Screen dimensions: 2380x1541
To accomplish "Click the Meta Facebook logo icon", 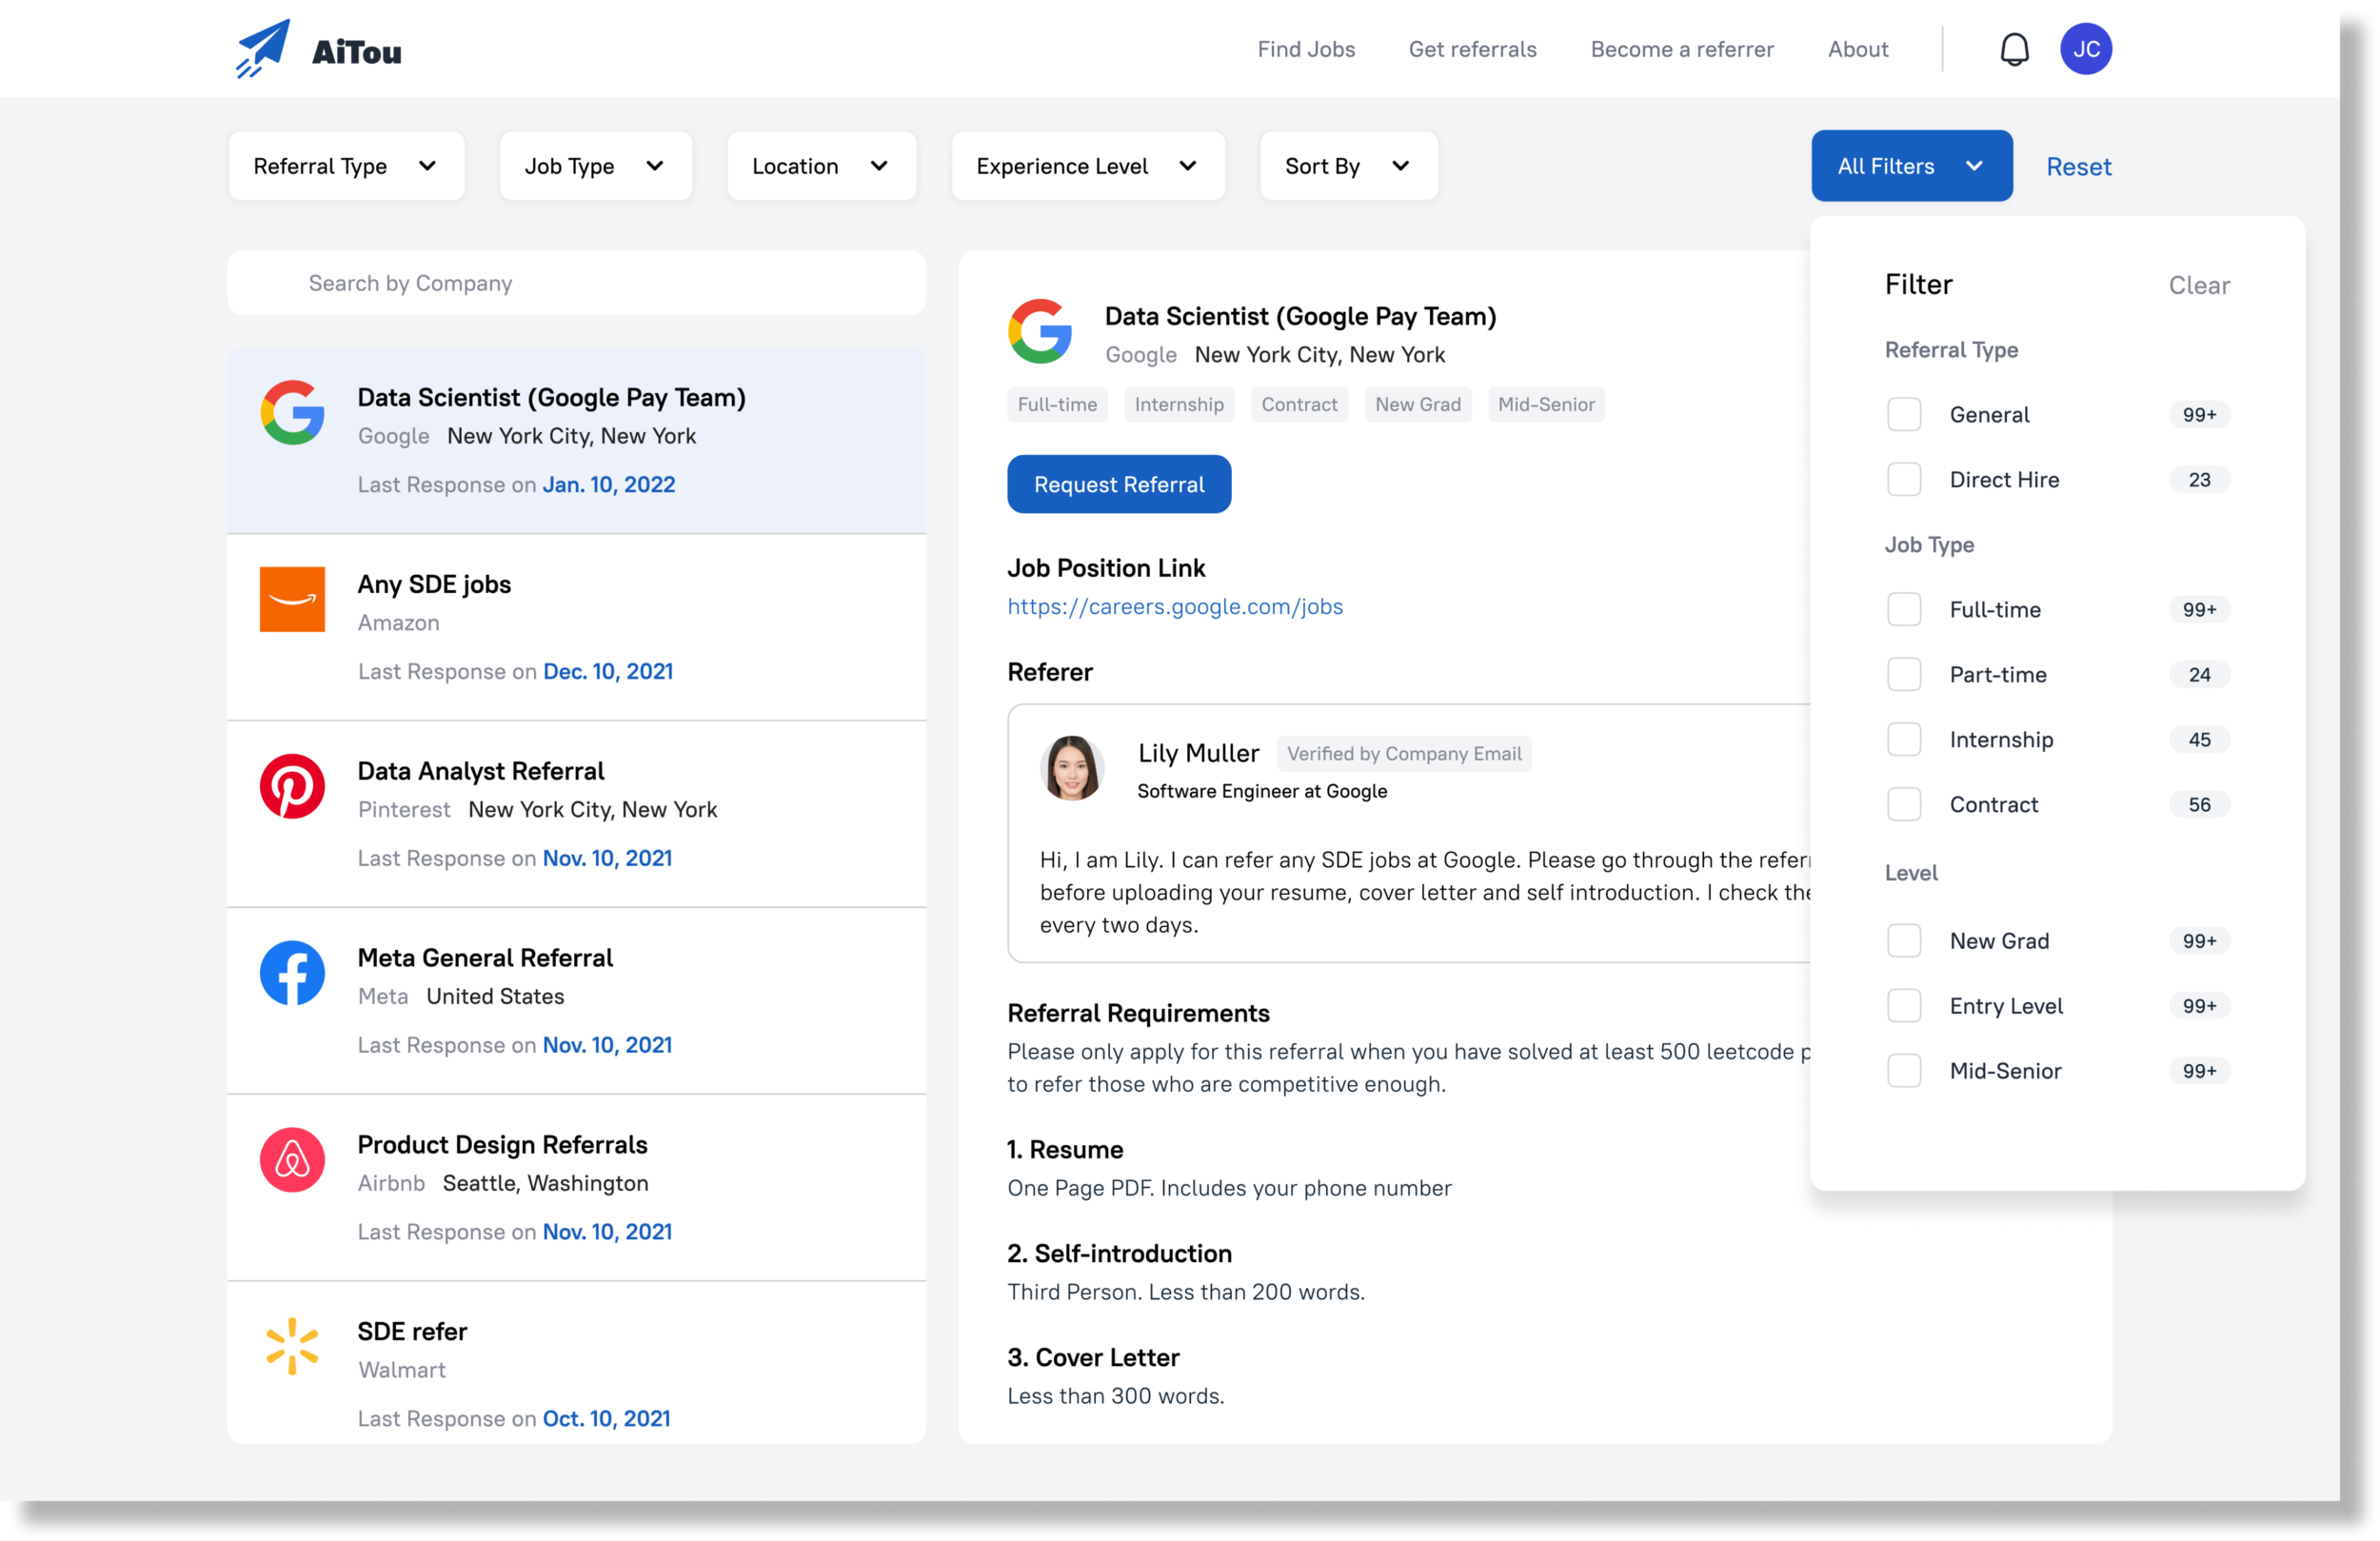I will point(292,973).
